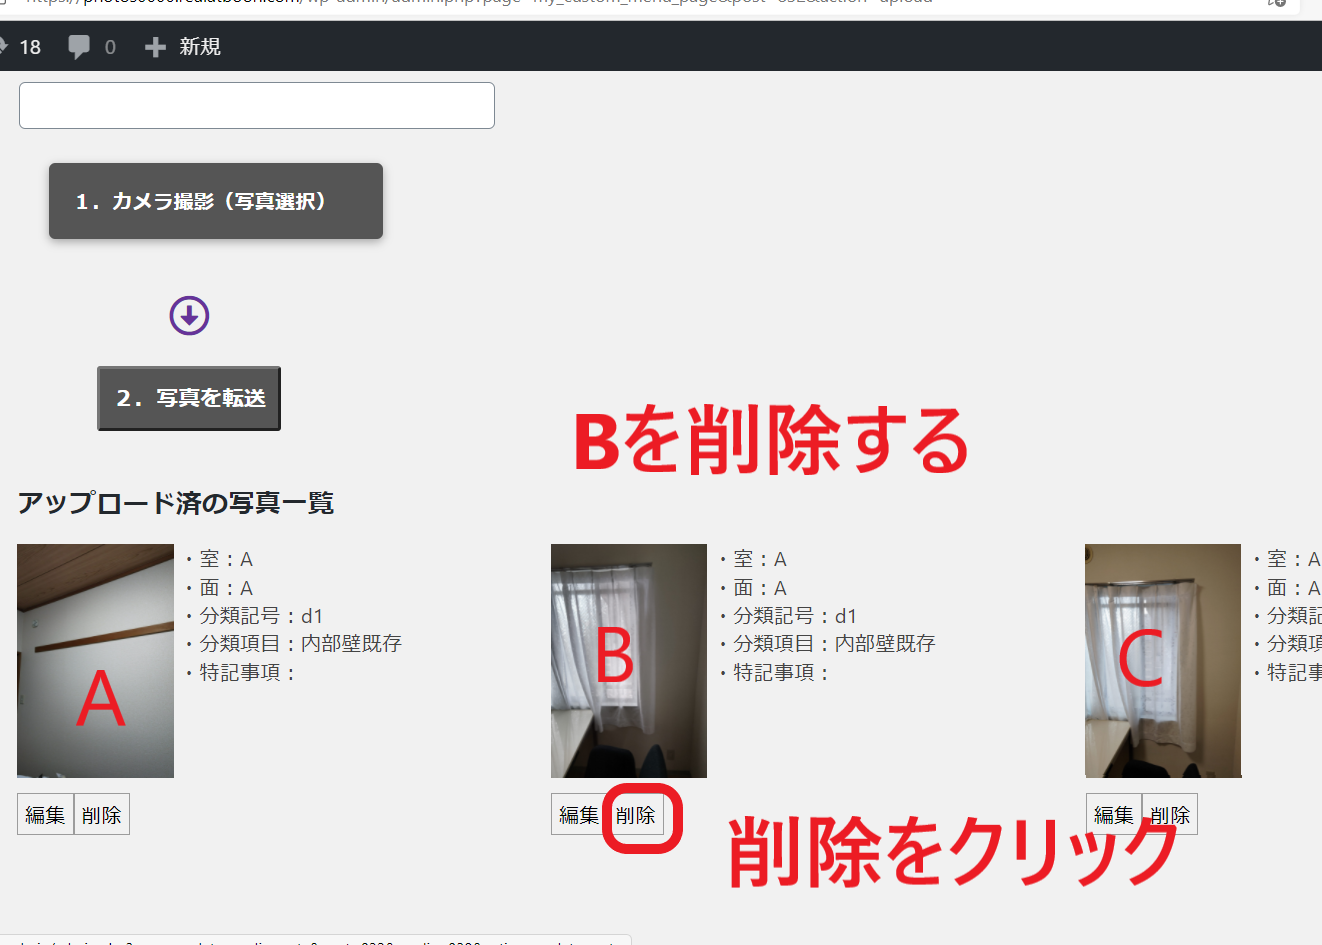The height and width of the screenshot is (945, 1322).
Task: Click the browser address bar URL
Action: pyautogui.click(x=480, y=3)
